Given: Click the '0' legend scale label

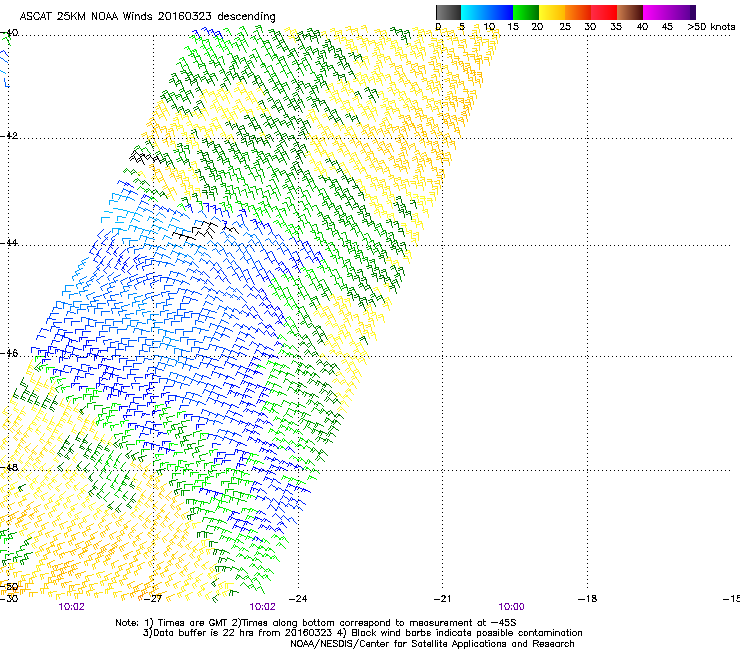Looking at the screenshot, I should coord(438,27).
